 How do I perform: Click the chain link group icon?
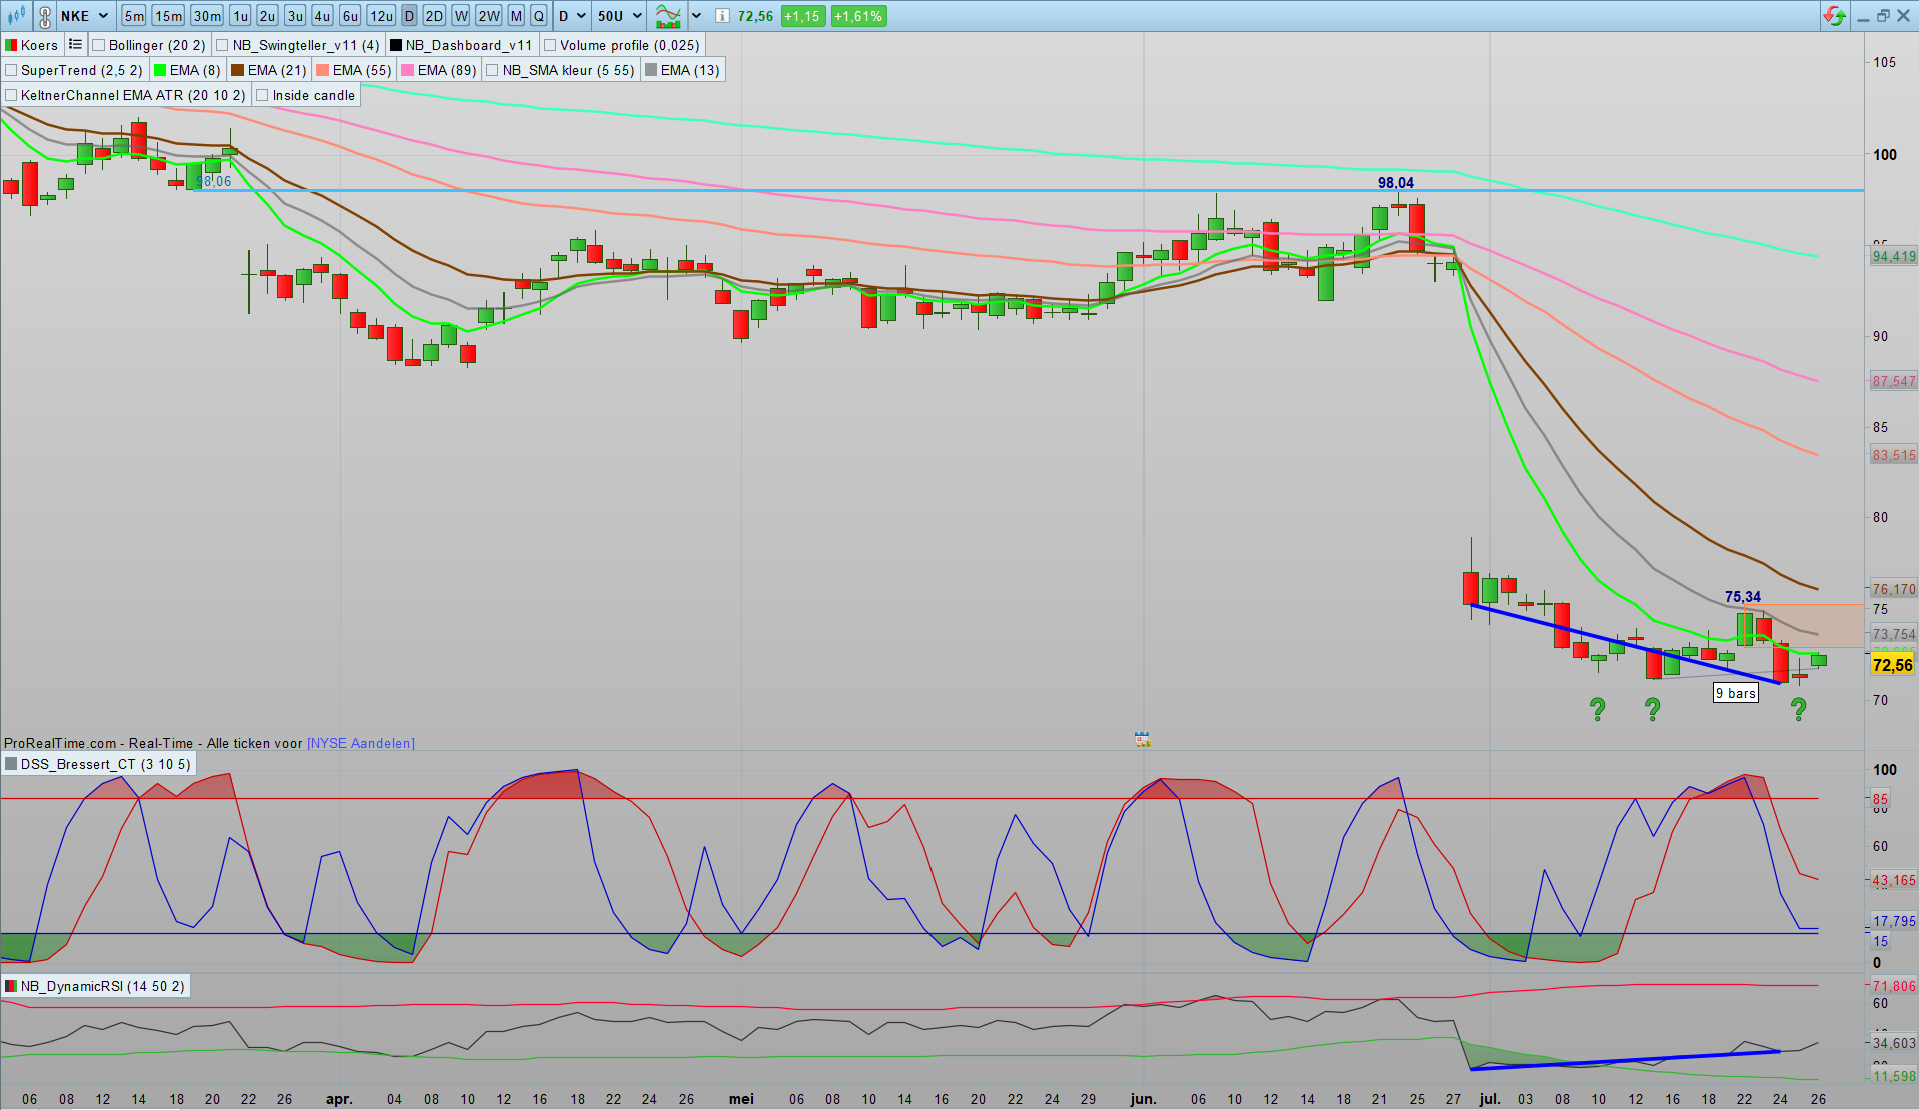click(45, 16)
